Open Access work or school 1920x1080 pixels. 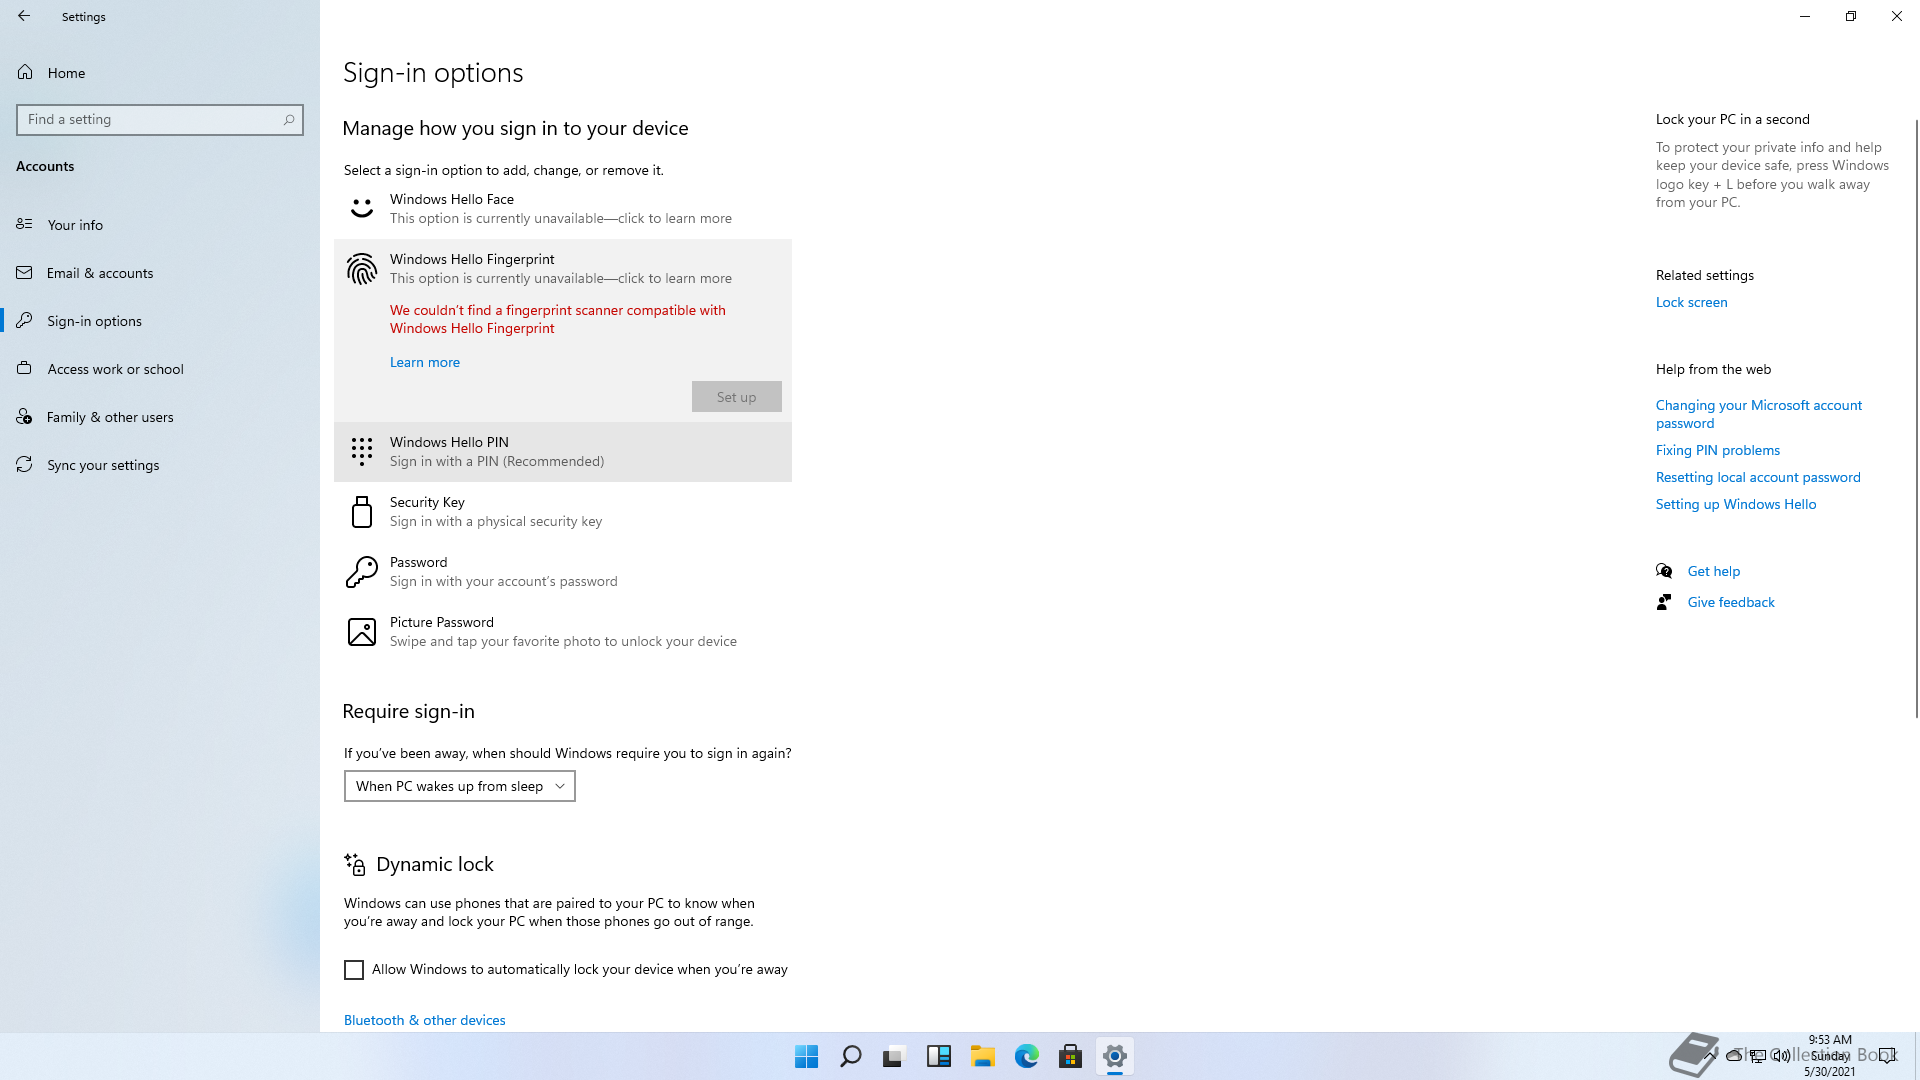160,369
